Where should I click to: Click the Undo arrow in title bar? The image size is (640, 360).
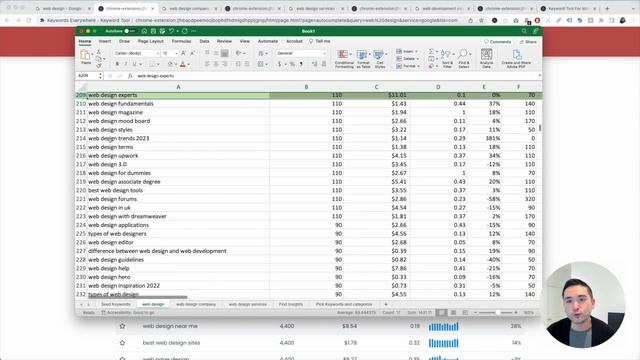(171, 31)
